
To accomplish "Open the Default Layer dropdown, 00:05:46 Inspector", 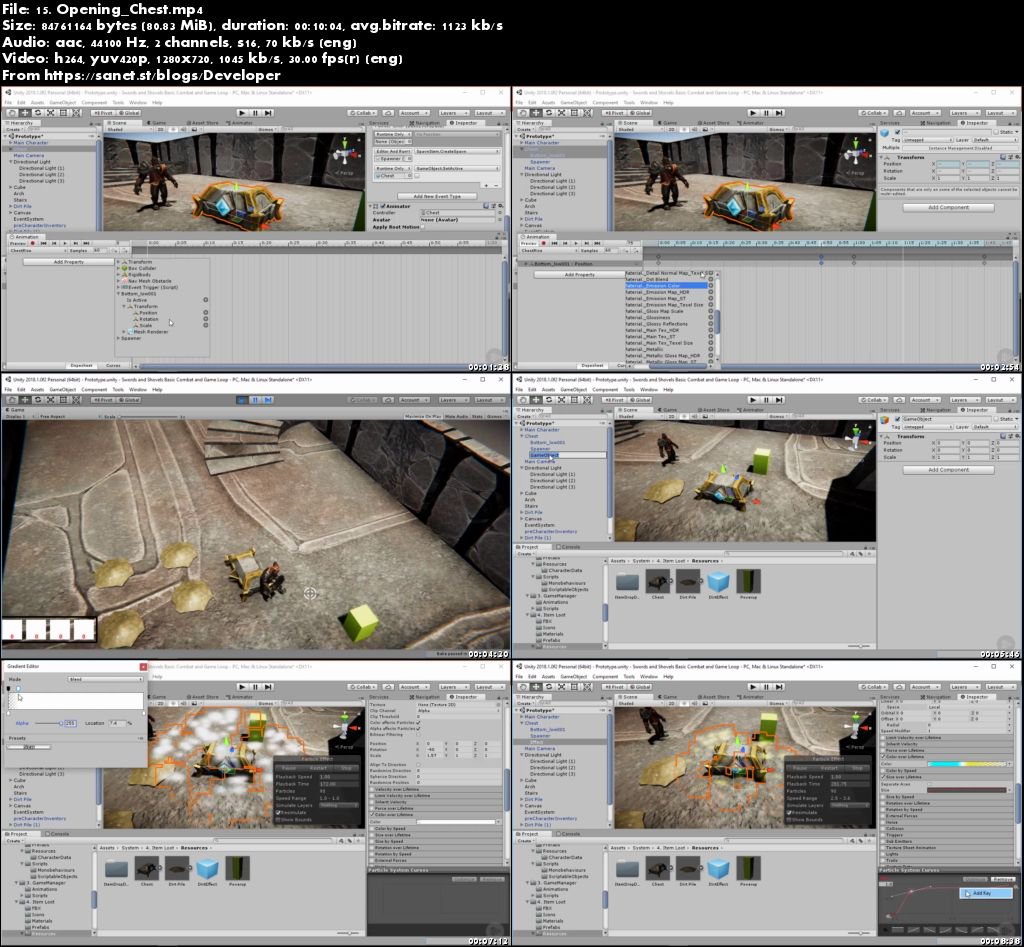I will (993, 427).
